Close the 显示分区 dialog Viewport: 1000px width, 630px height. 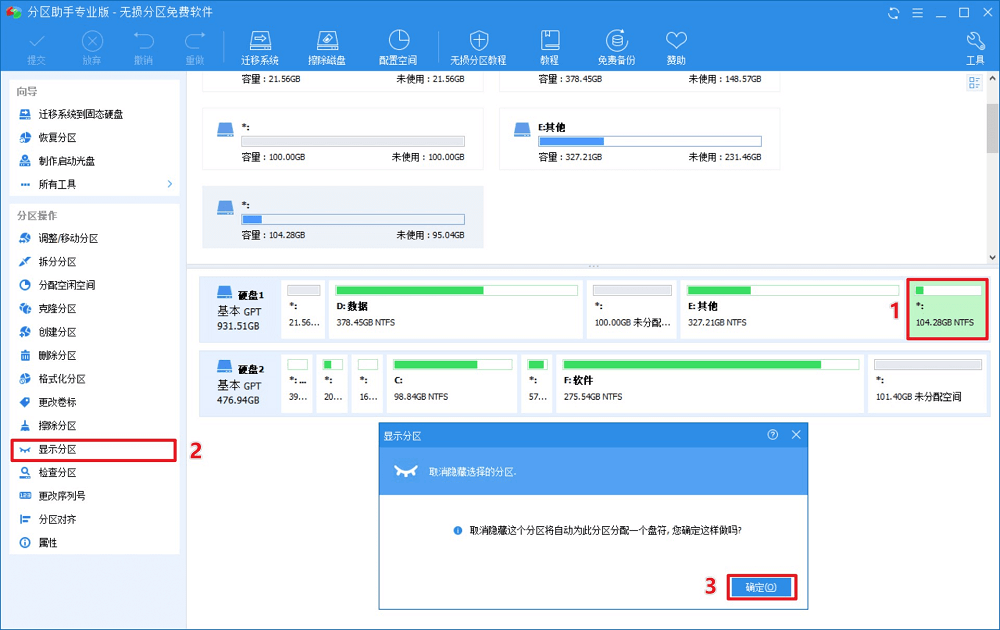(796, 435)
